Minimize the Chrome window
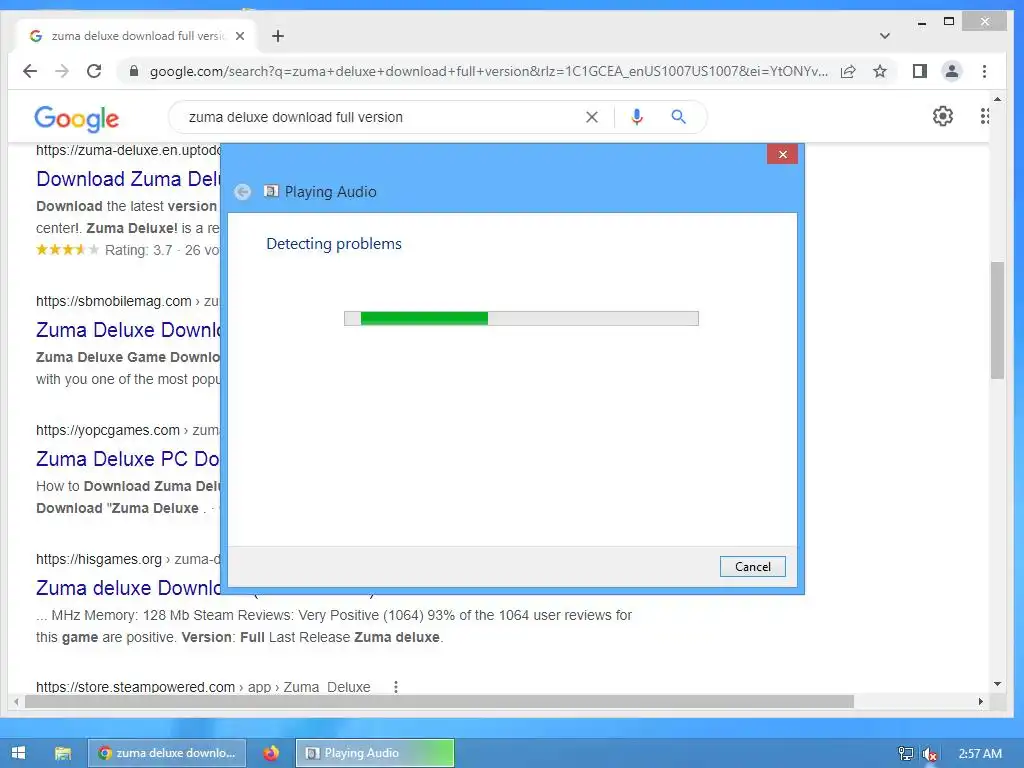The height and width of the screenshot is (768, 1024). (x=921, y=22)
